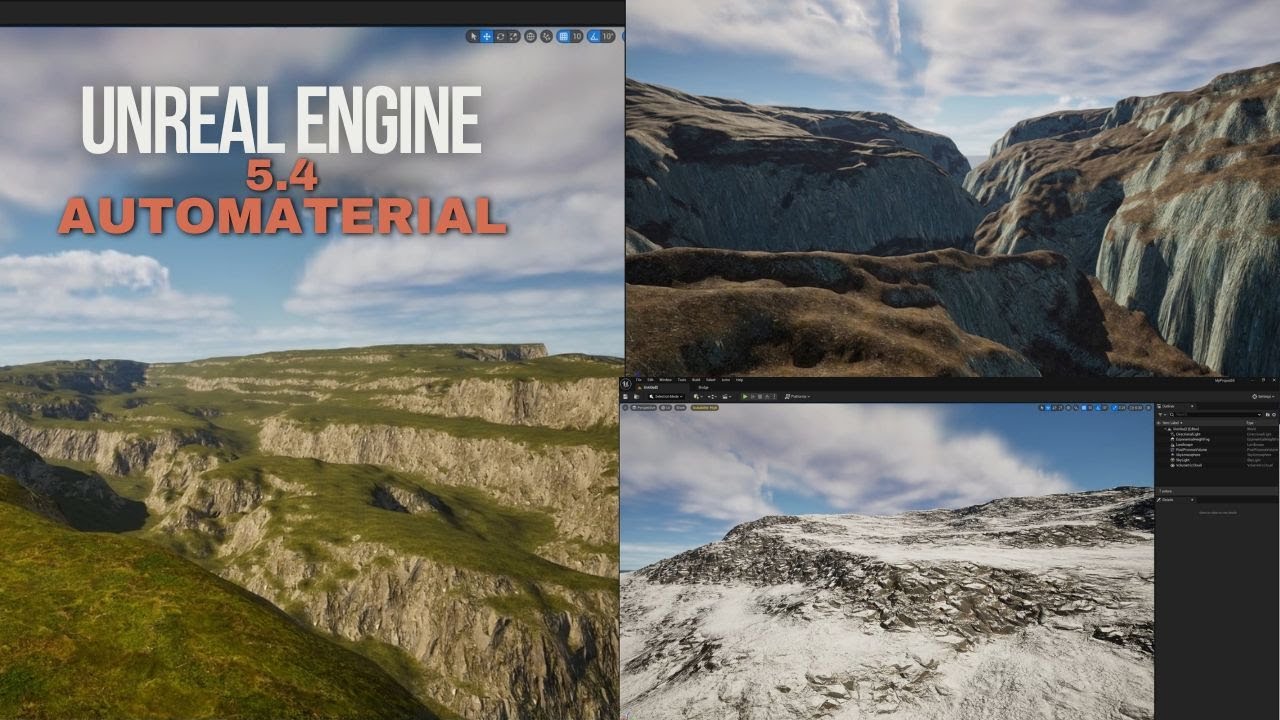Open surface snapping options in left viewport toolbar

pos(547,36)
